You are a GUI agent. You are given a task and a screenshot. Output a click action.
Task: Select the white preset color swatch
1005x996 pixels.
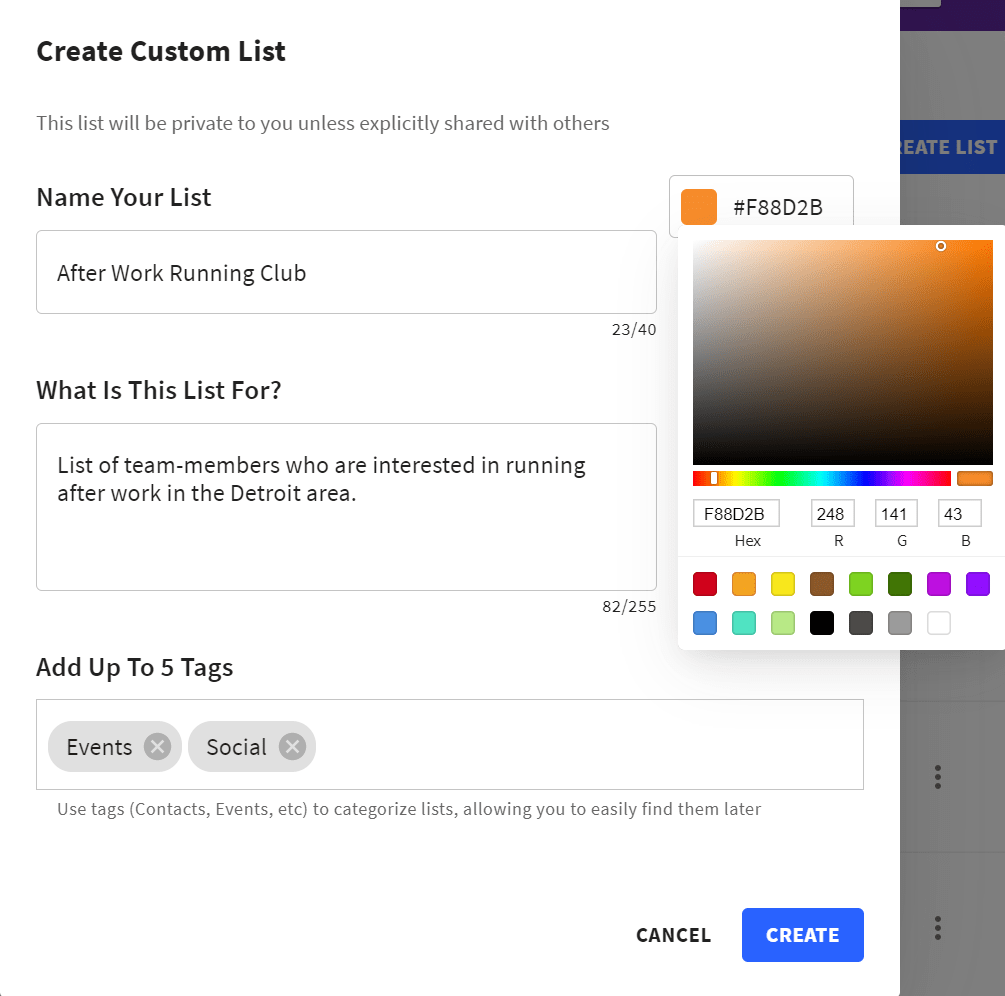[x=938, y=622]
